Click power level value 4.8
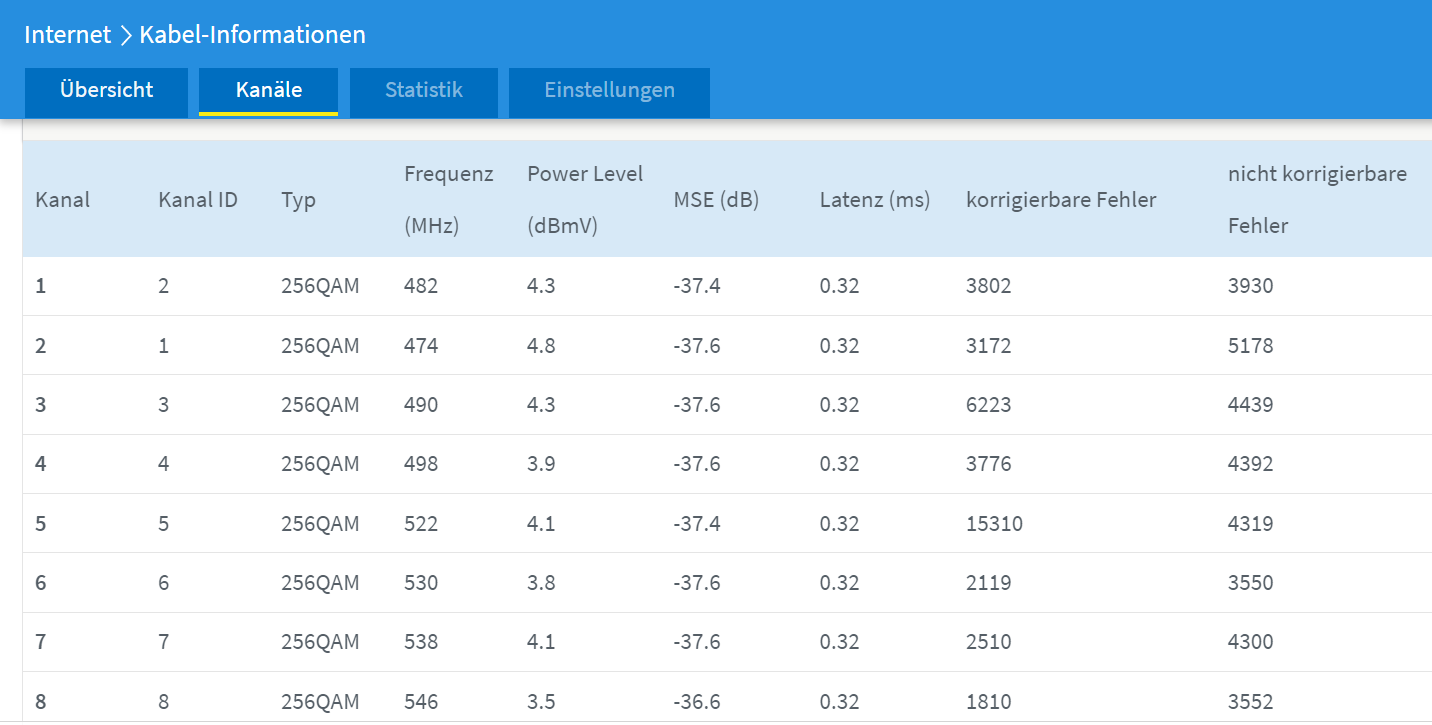1432x725 pixels. tap(541, 346)
